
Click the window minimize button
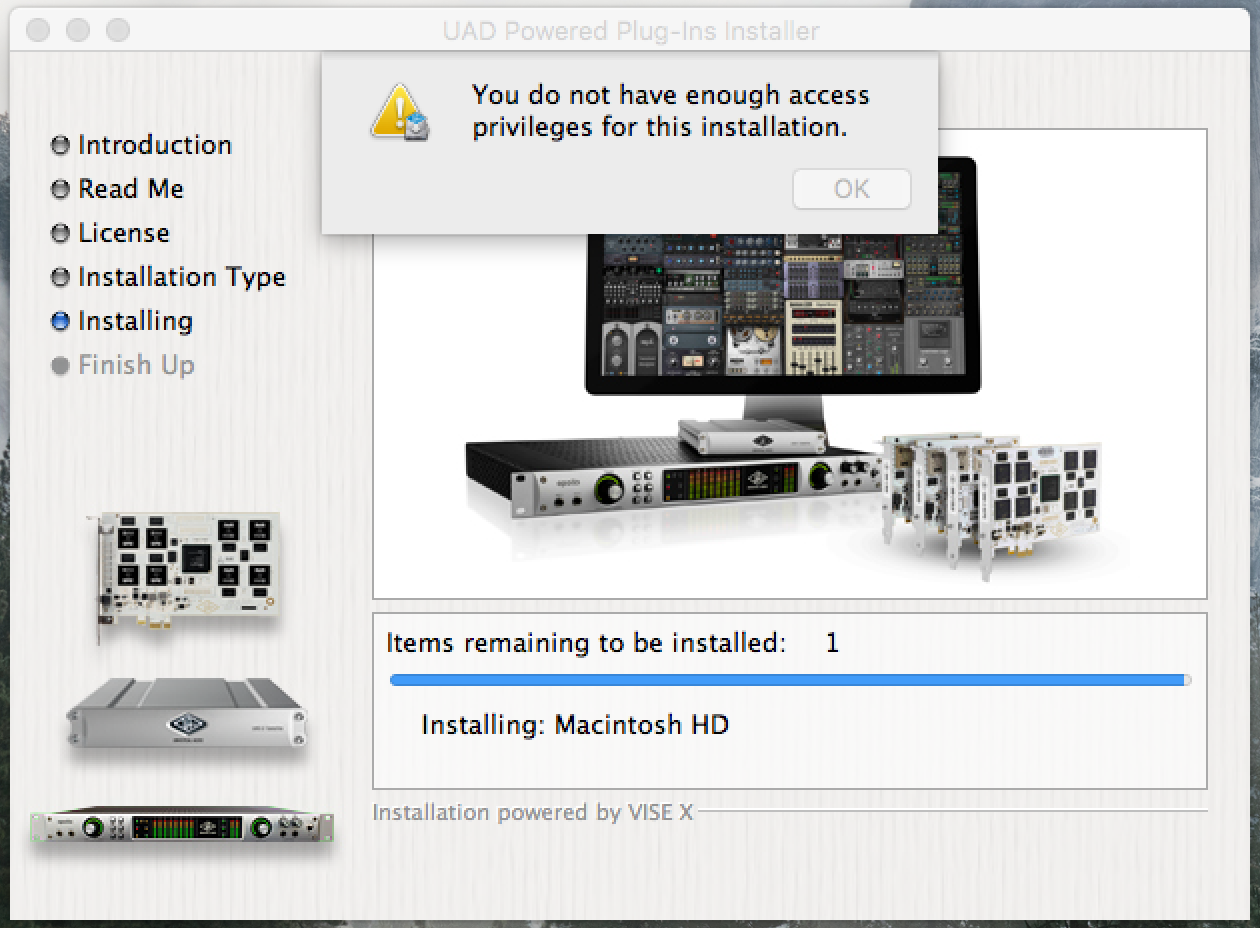pyautogui.click(x=79, y=30)
